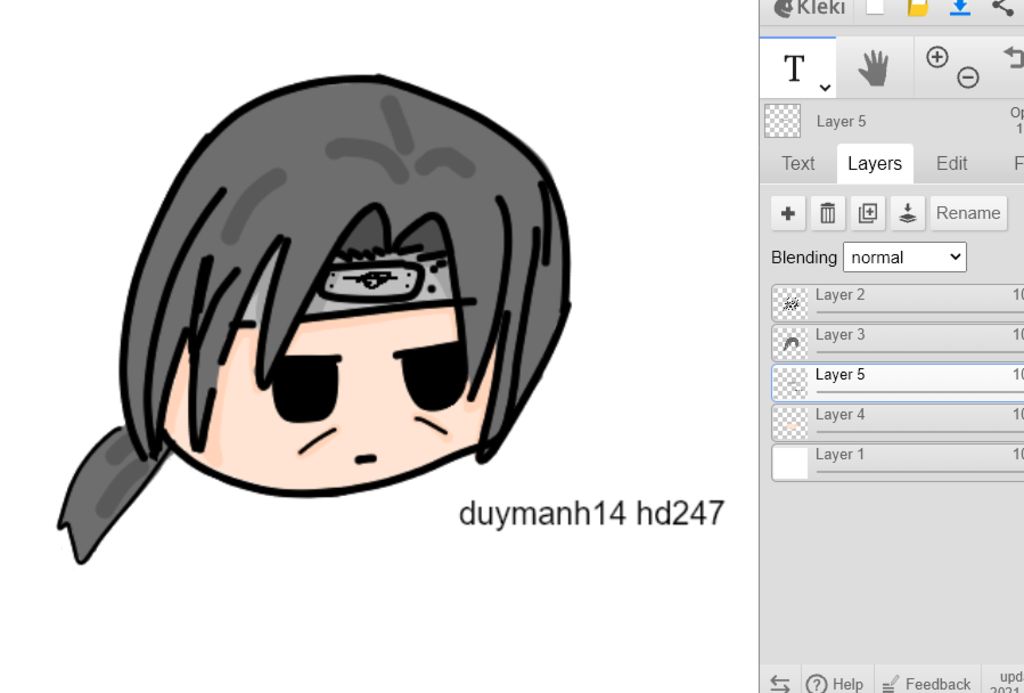Open Help
Image resolution: width=1024 pixels, height=693 pixels.
pyautogui.click(x=835, y=684)
